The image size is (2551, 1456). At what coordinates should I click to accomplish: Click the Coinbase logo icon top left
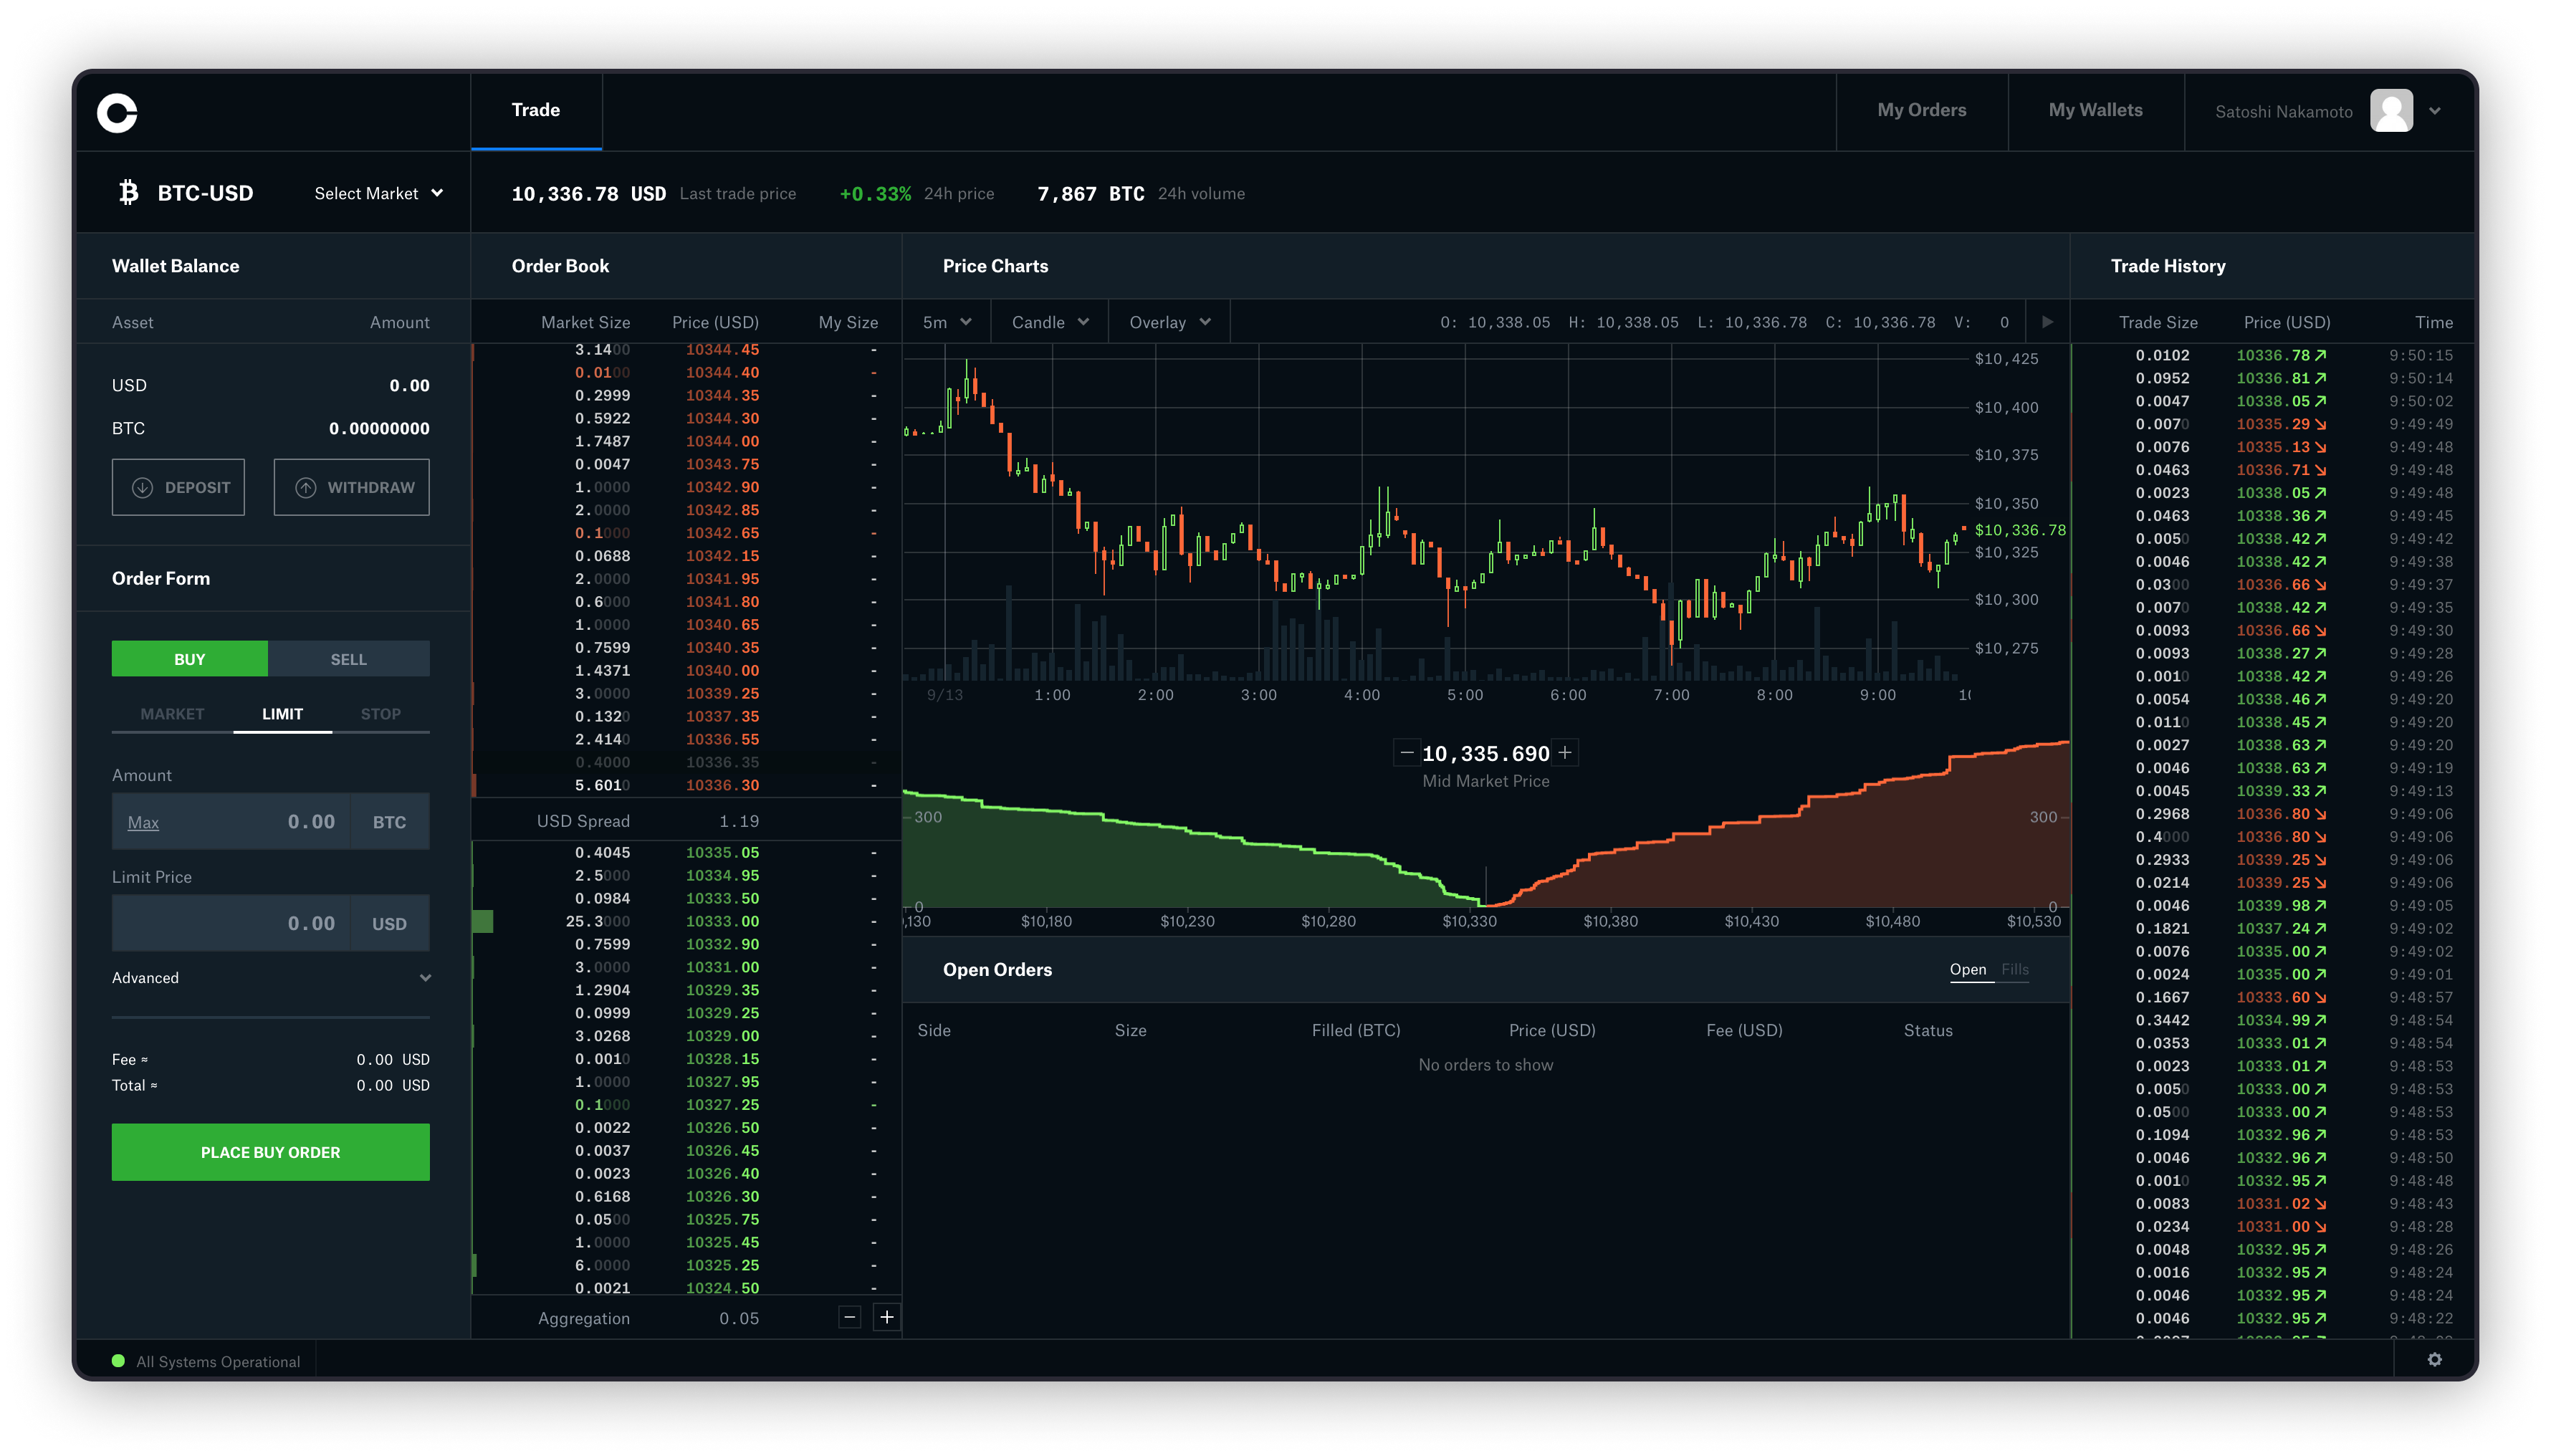coord(118,110)
